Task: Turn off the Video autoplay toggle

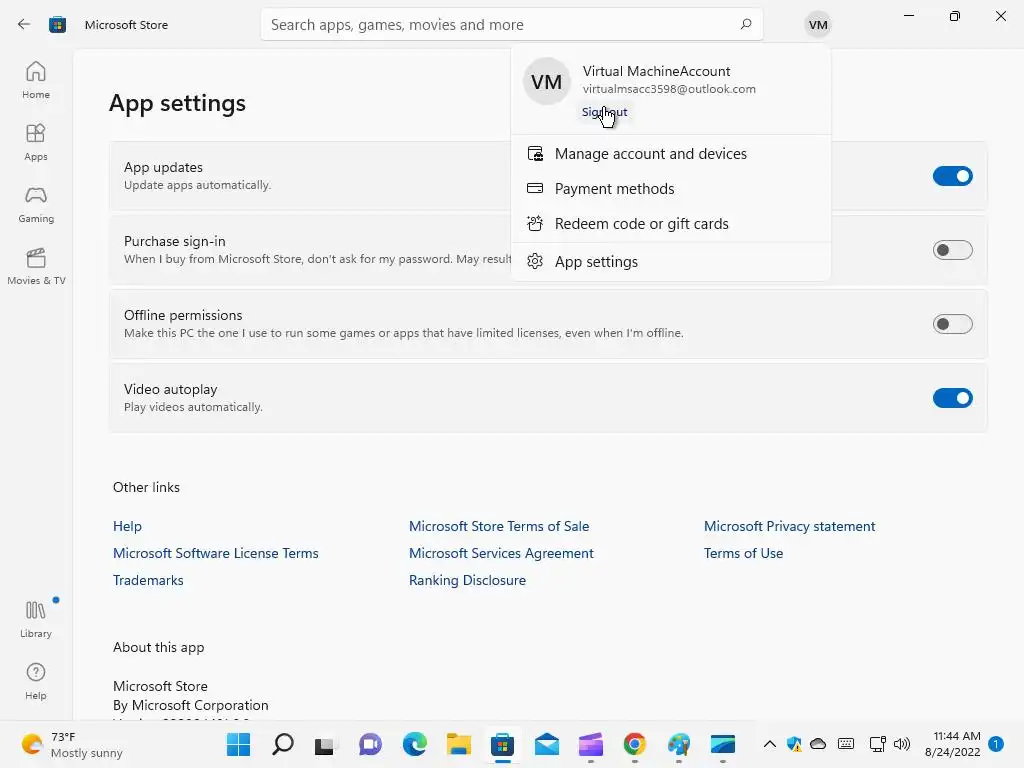Action: [x=952, y=398]
